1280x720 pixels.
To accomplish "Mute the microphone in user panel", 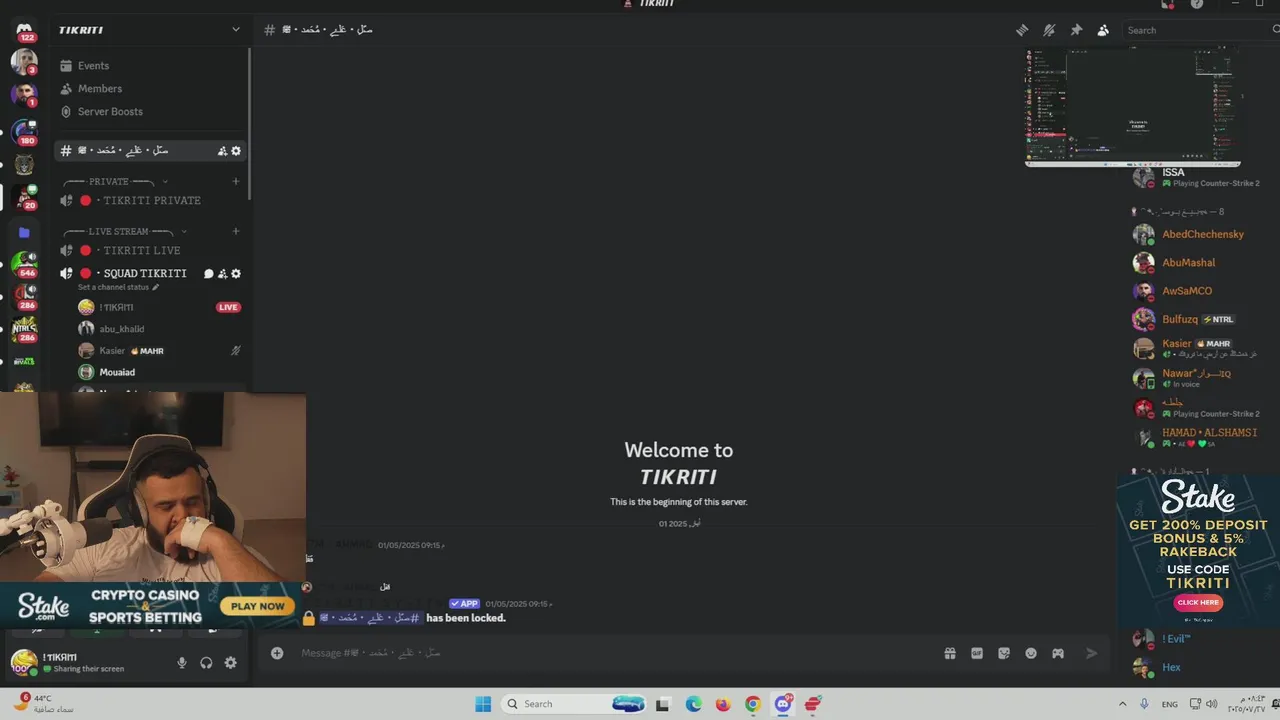I will pyautogui.click(x=182, y=663).
